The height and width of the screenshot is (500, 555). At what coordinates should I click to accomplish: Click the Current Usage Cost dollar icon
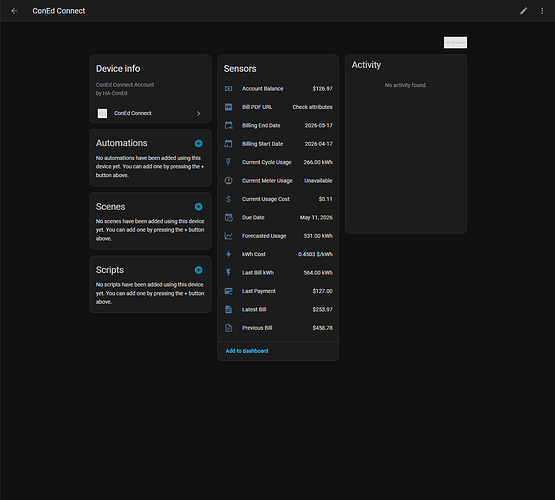[229, 199]
